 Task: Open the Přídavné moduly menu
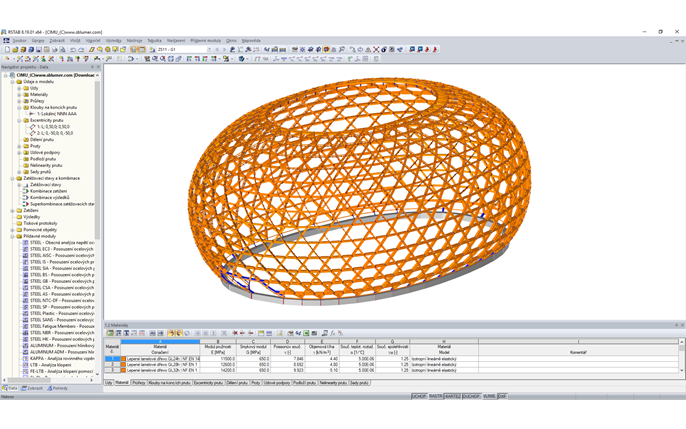pyautogui.click(x=206, y=41)
